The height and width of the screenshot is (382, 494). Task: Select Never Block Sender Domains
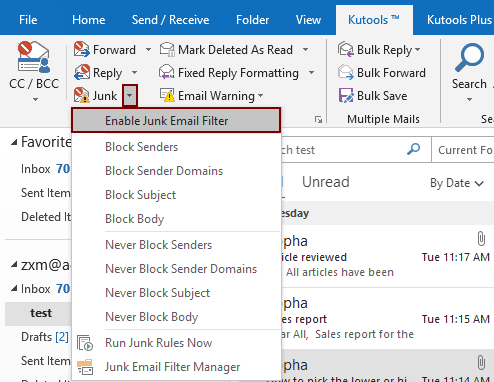pyautogui.click(x=176, y=269)
